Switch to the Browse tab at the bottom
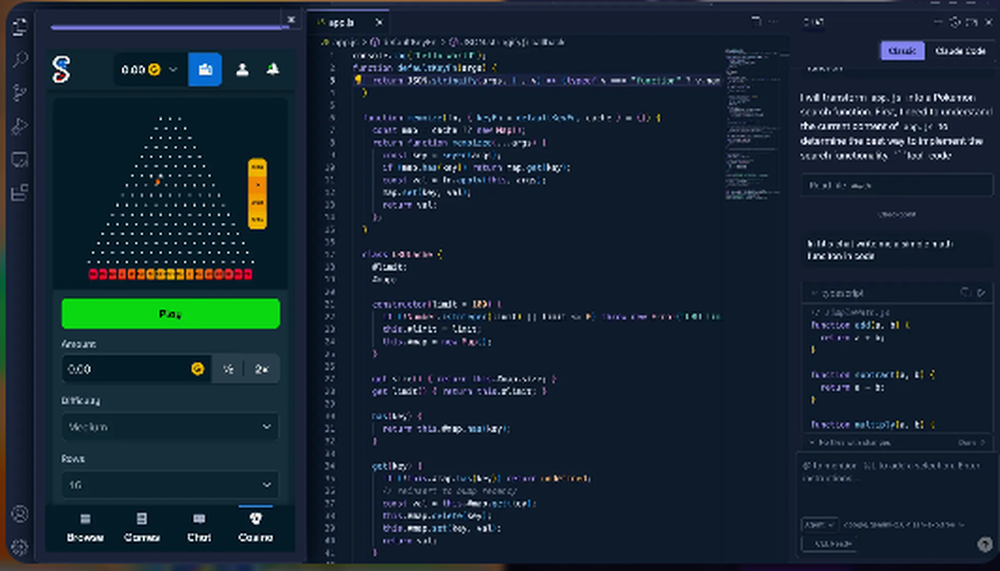This screenshot has width=1000, height=571. [85, 528]
